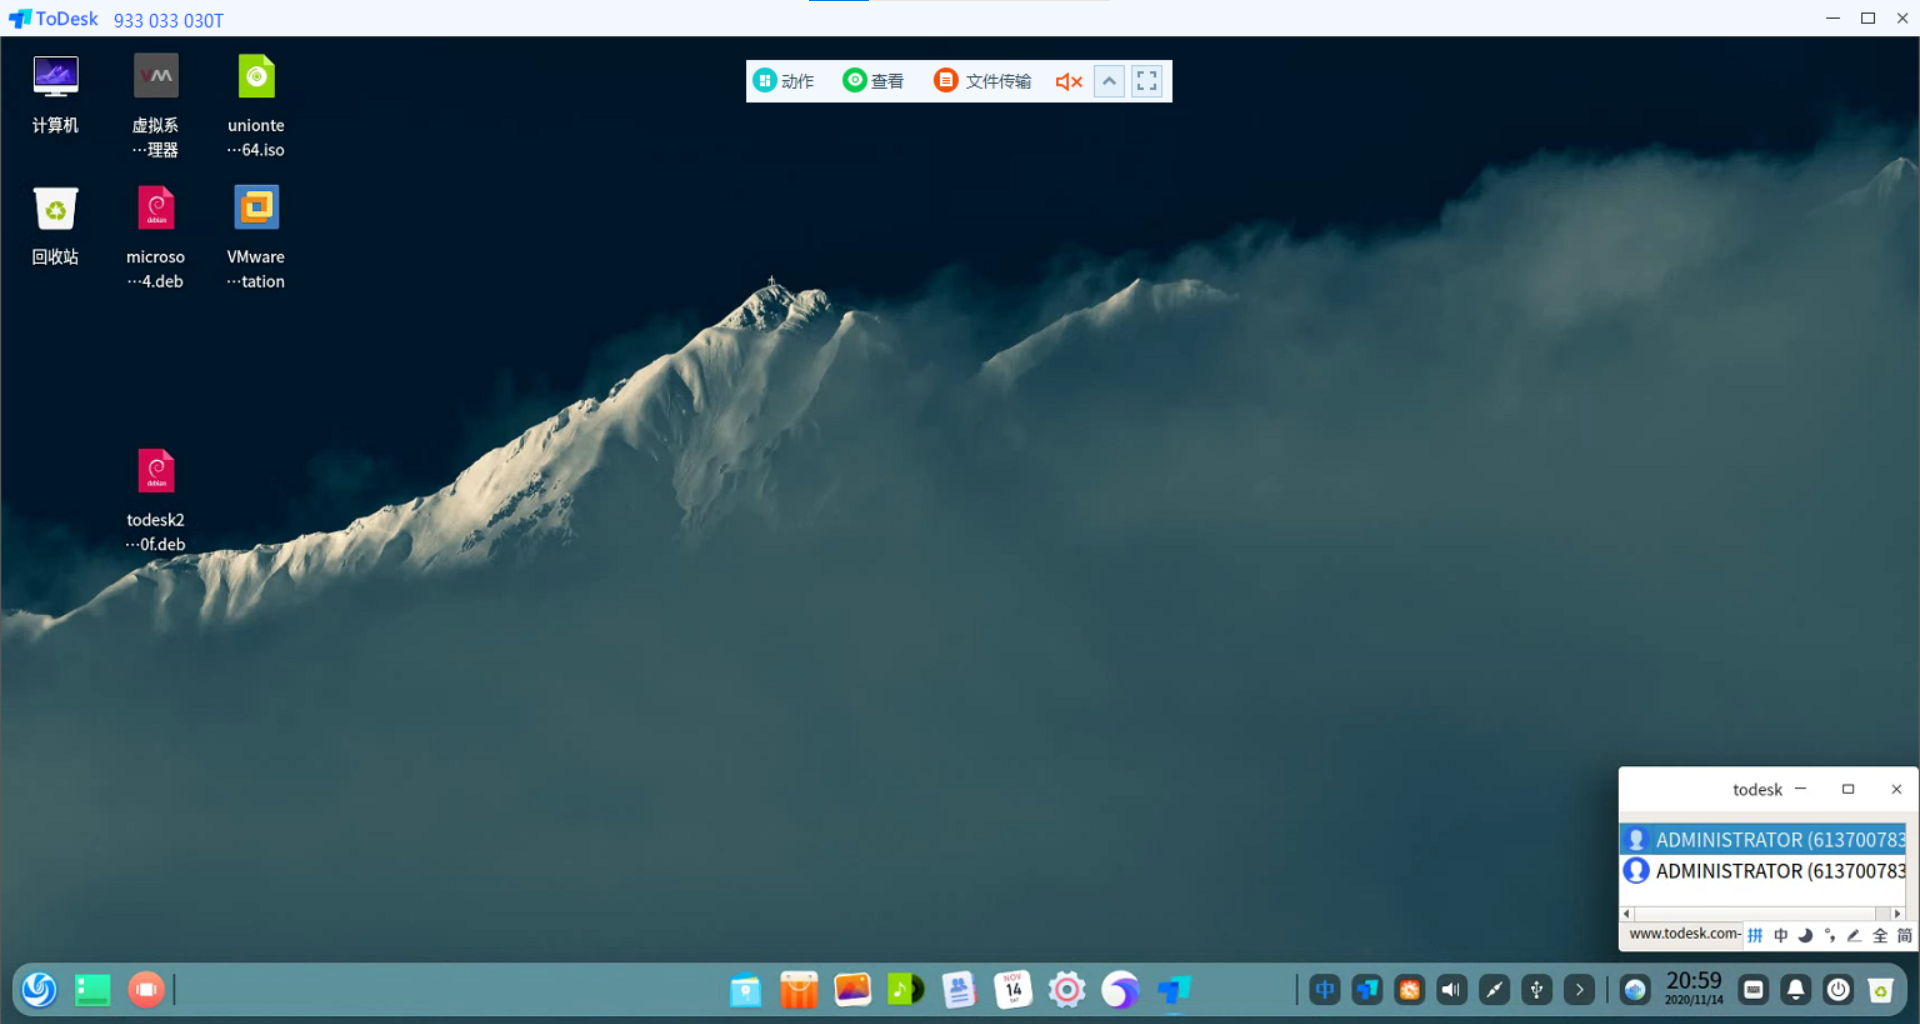Click the pen tray icon in dock
Image resolution: width=1920 pixels, height=1024 pixels.
pyautogui.click(x=1494, y=990)
